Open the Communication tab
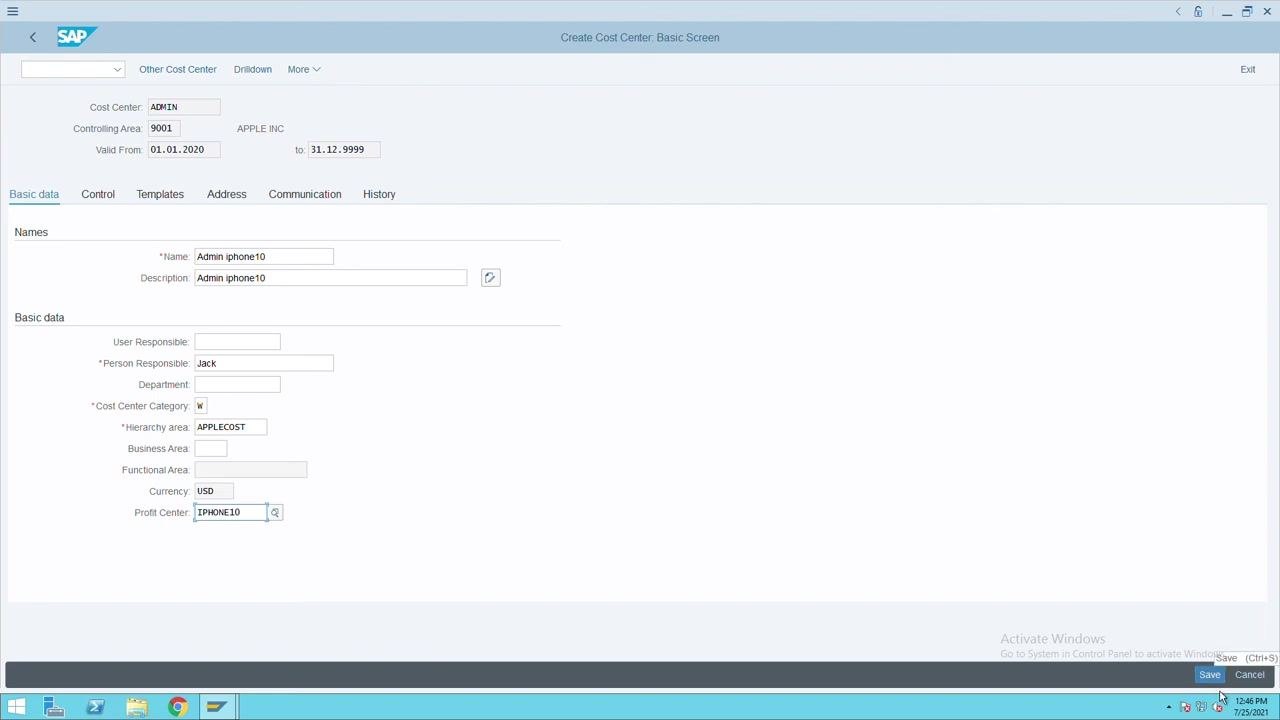The width and height of the screenshot is (1280, 720). [305, 194]
